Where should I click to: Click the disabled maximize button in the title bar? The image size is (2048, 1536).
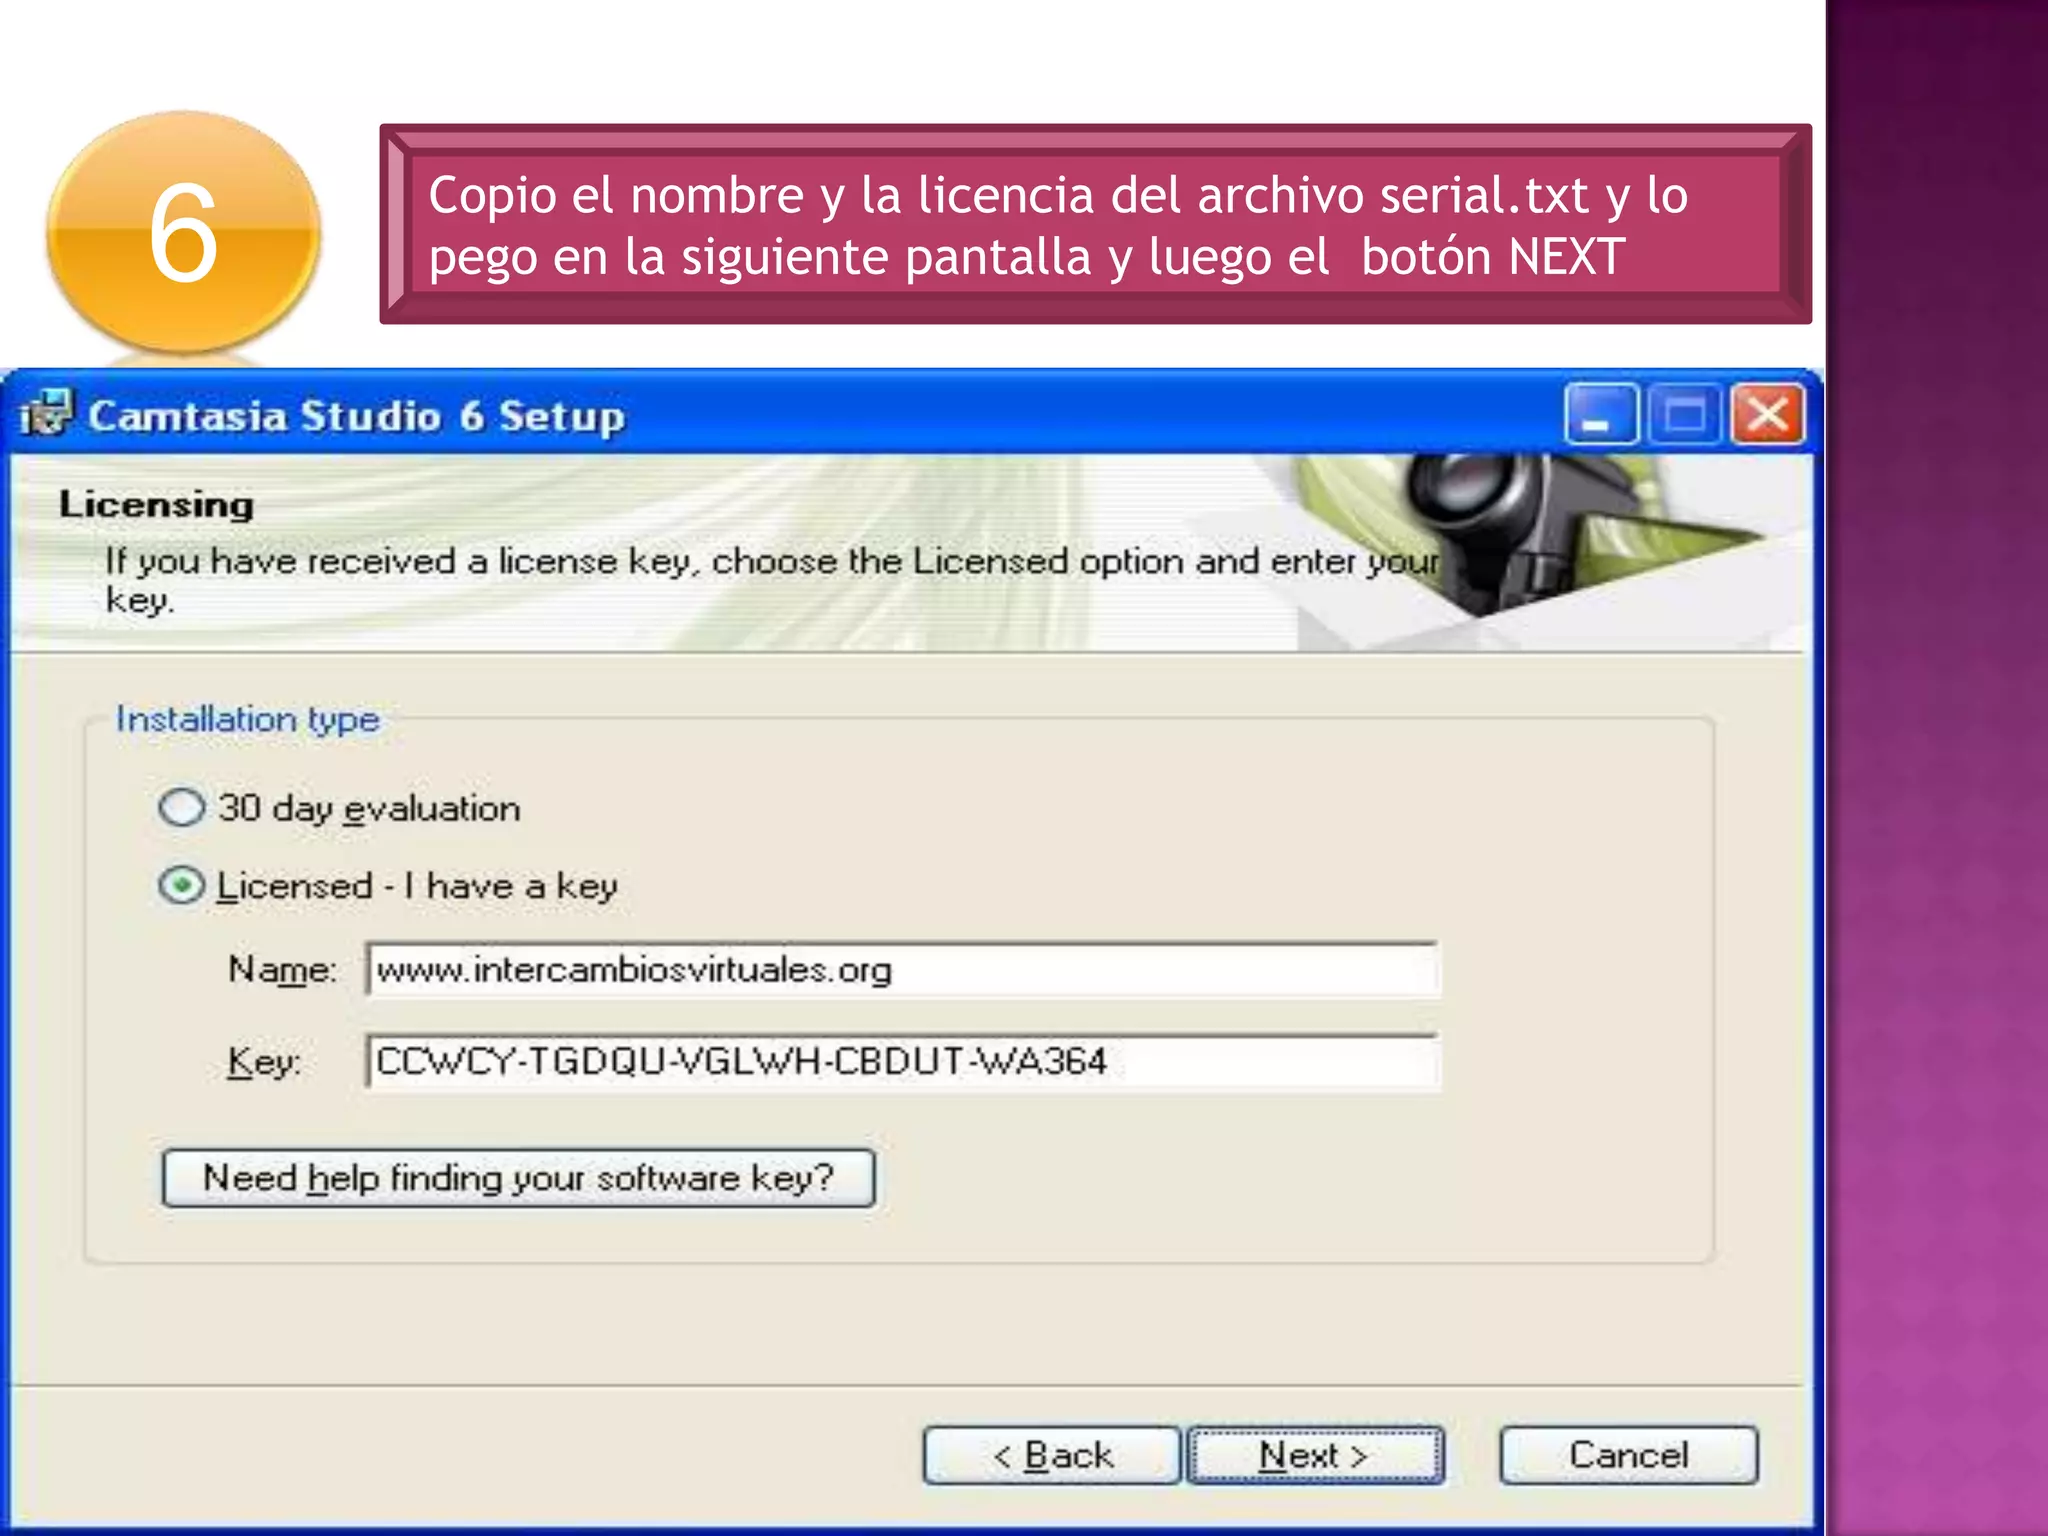pos(1685,414)
